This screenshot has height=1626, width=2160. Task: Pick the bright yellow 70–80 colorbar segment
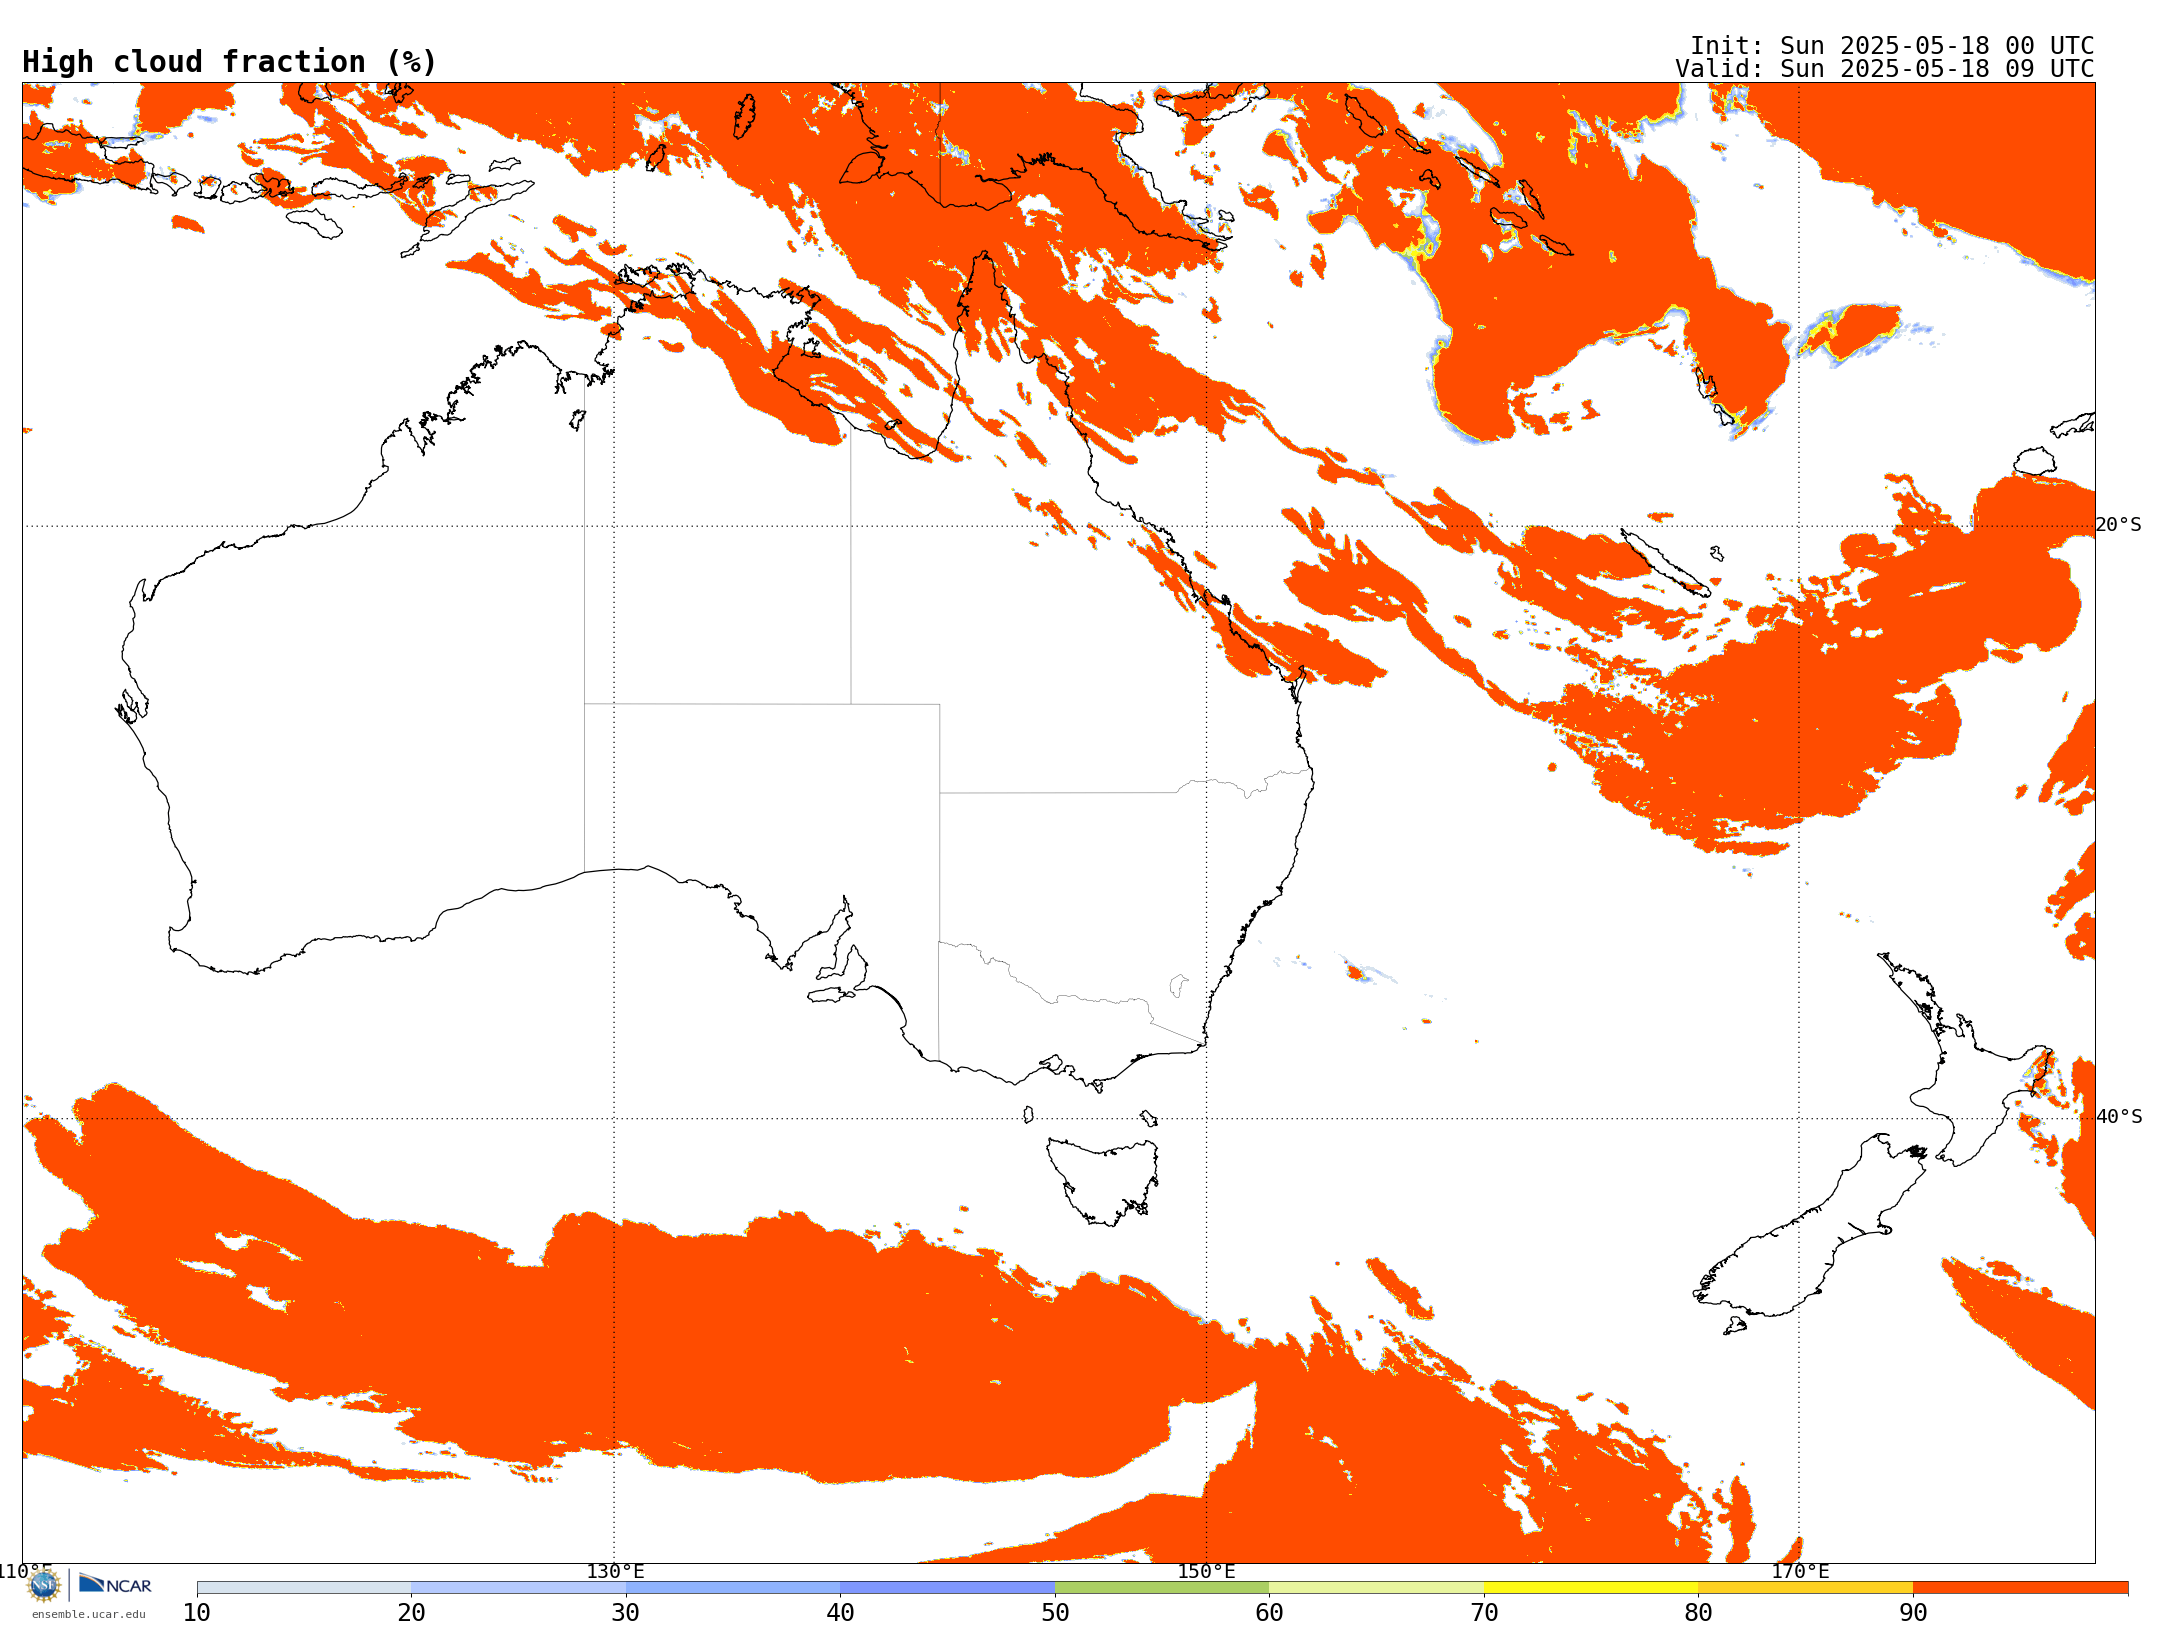click(1591, 1588)
